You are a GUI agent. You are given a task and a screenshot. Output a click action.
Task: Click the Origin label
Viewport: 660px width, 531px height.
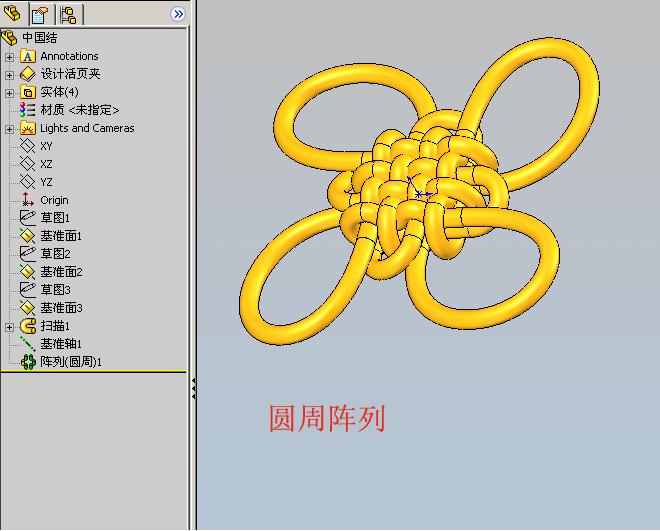click(54, 201)
